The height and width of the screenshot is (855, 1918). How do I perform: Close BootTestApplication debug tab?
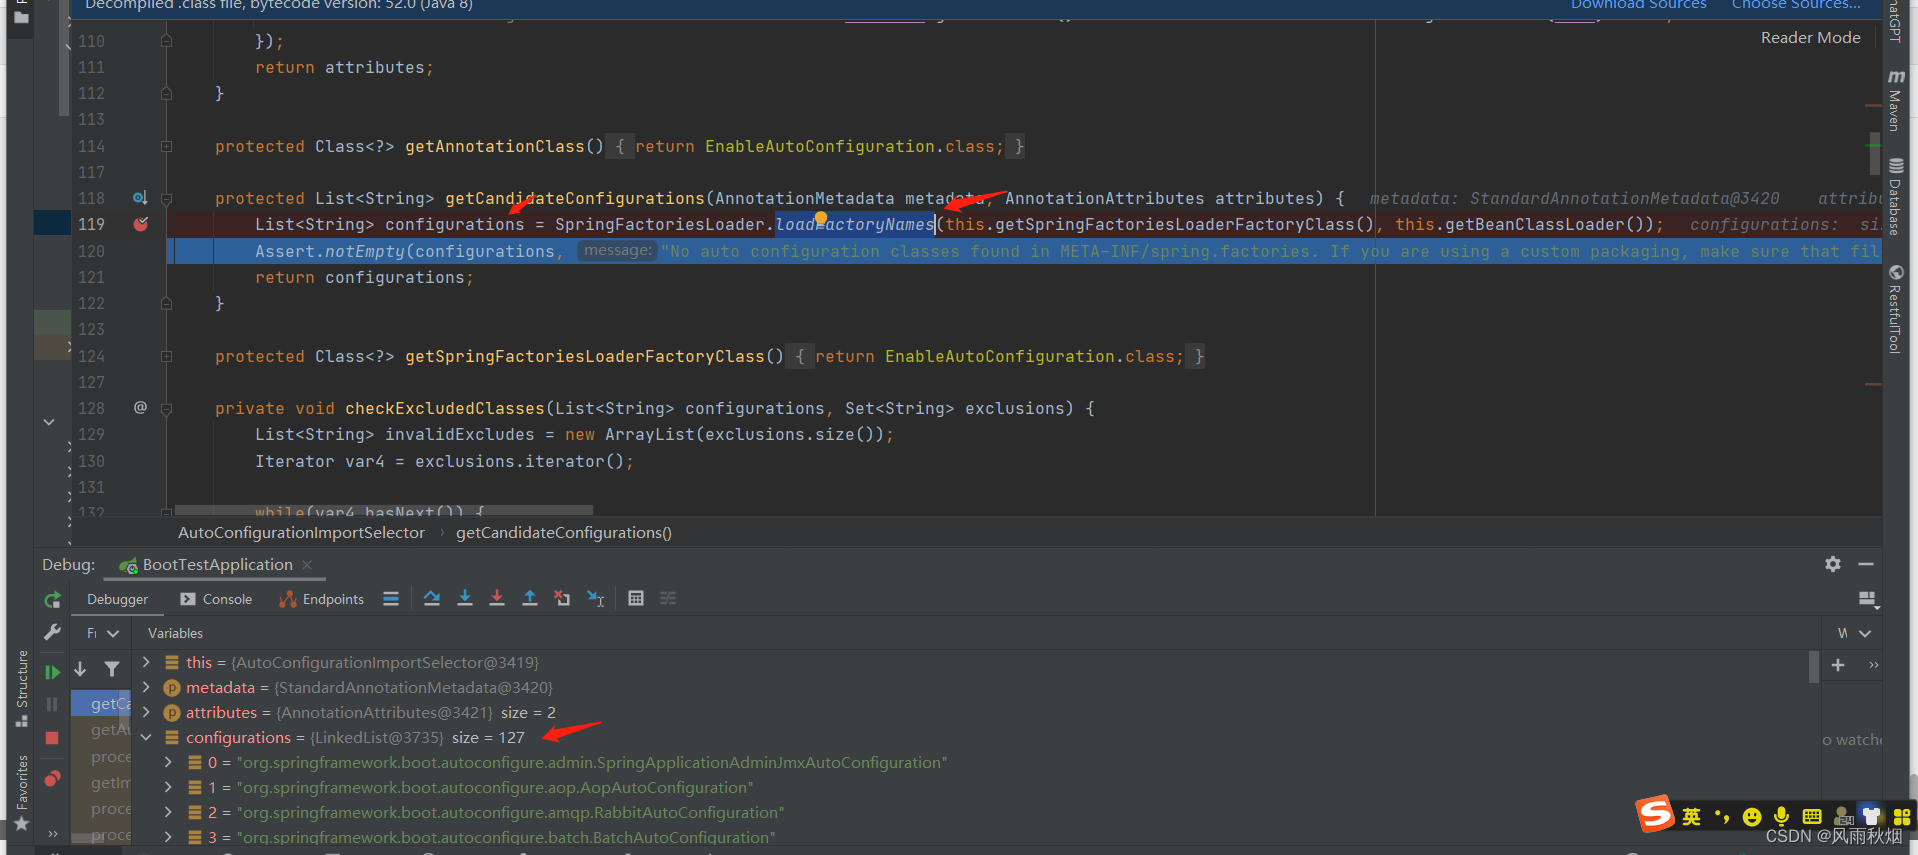pos(308,565)
